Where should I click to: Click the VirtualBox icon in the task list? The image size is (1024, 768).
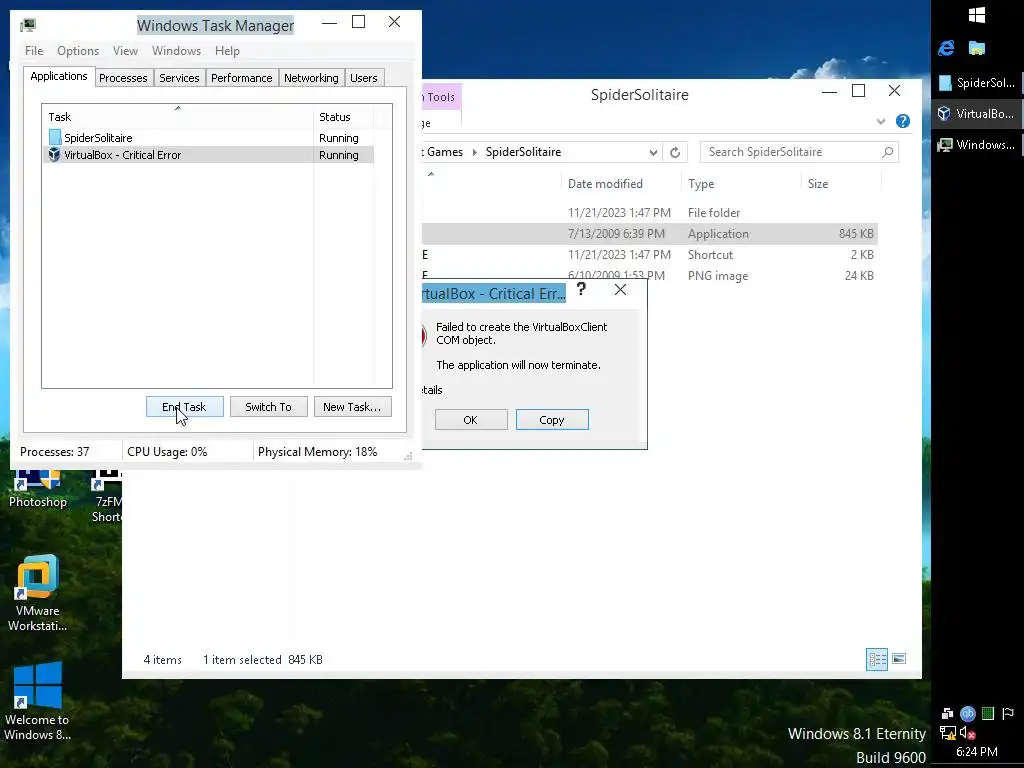coord(54,155)
